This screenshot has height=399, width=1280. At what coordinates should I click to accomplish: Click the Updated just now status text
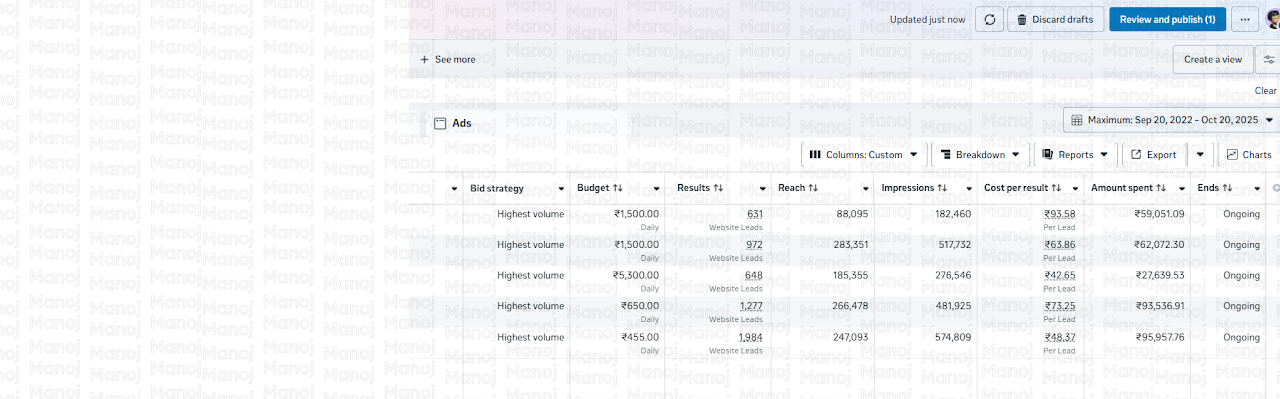928,19
